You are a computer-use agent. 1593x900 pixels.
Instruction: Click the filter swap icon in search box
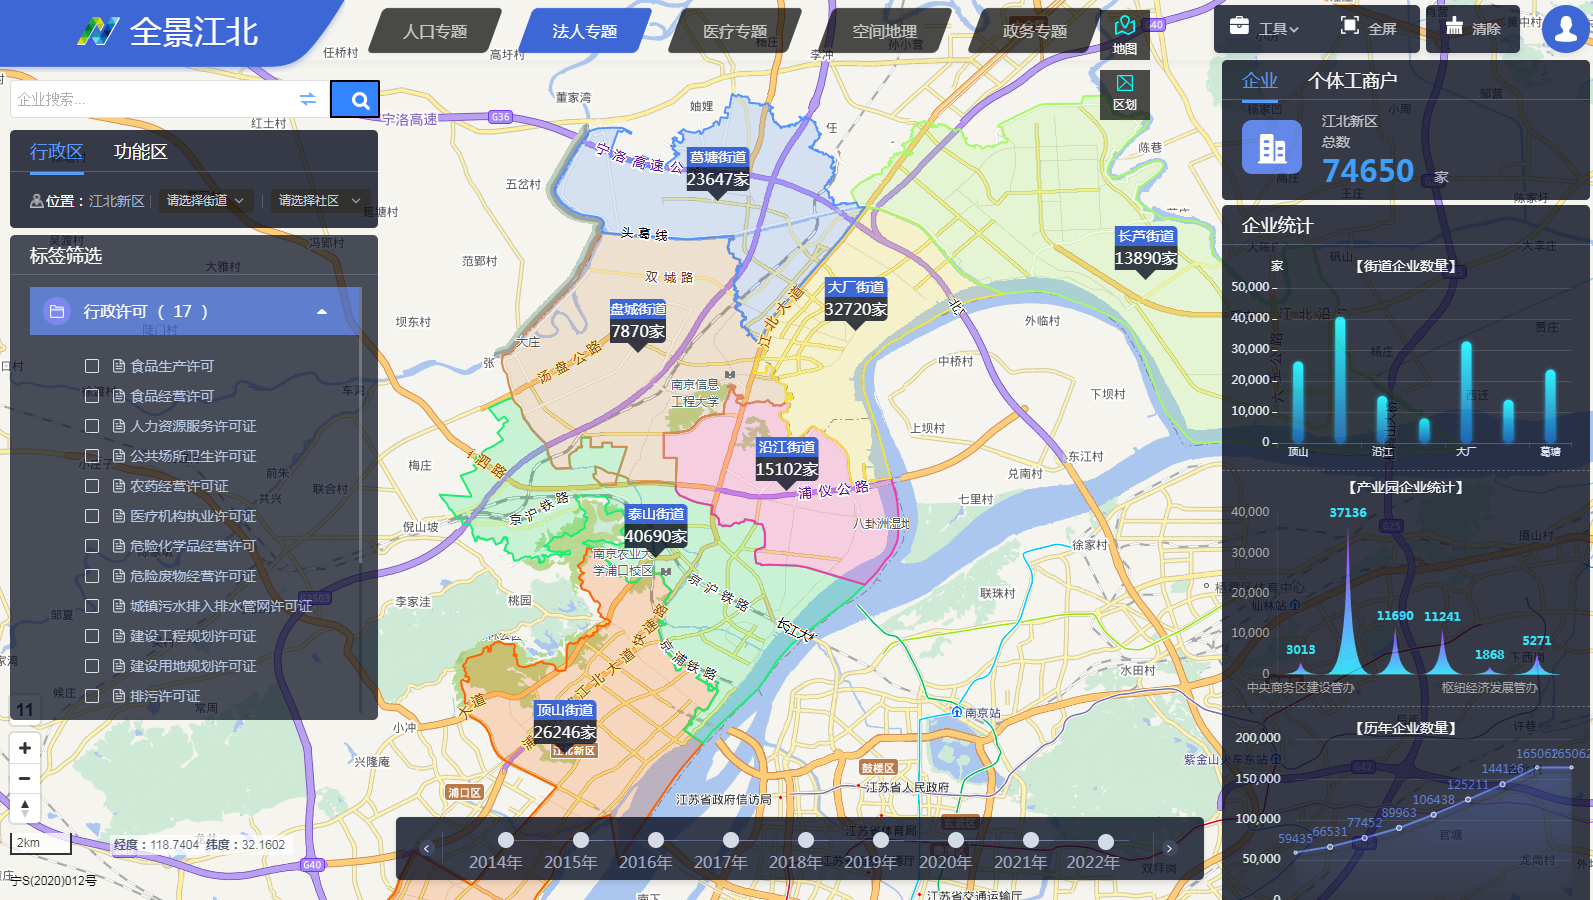[x=308, y=99]
